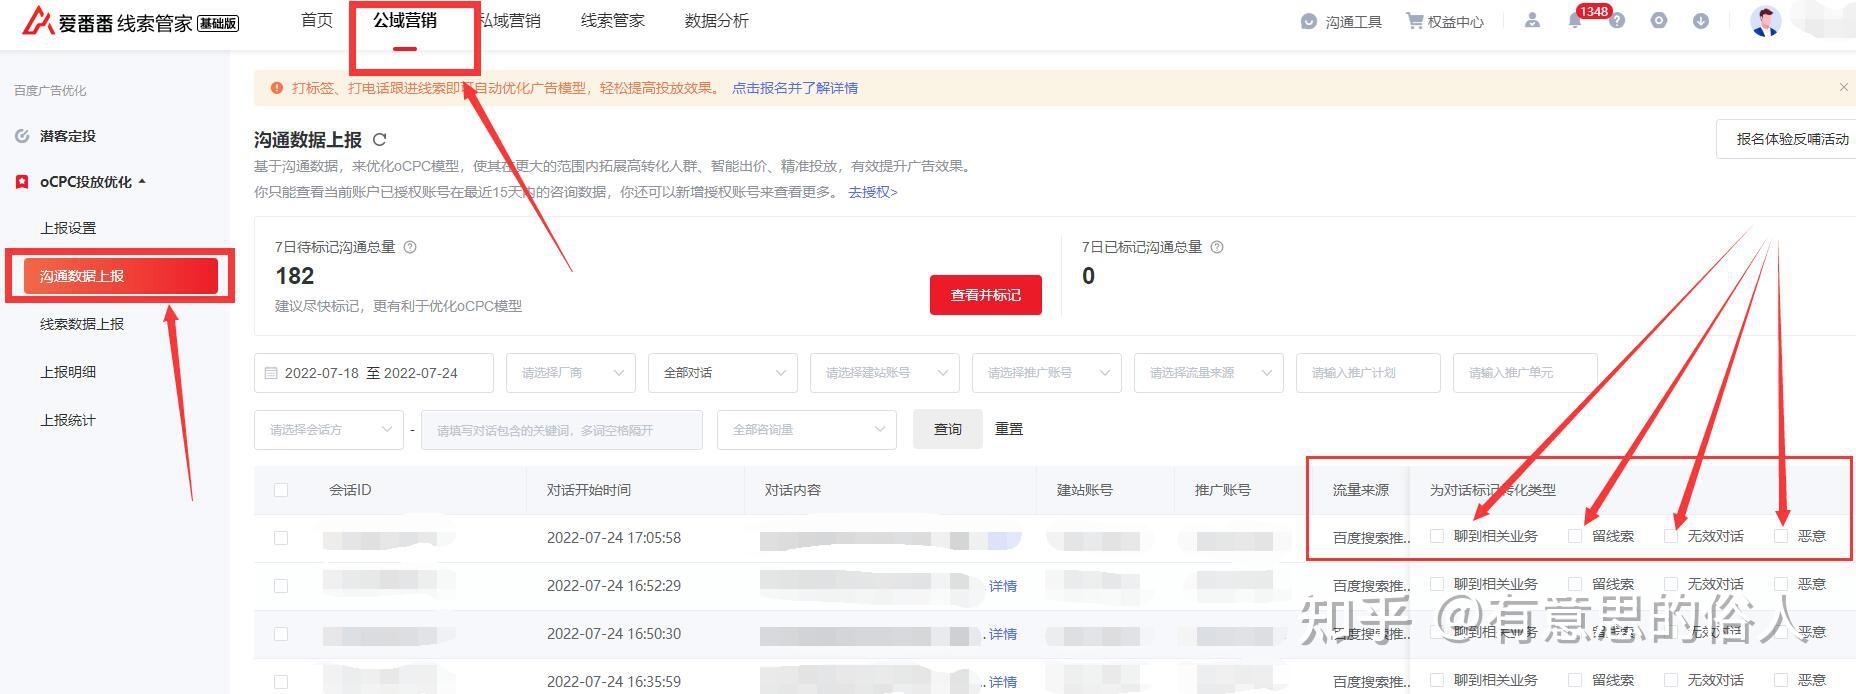Toggle the select-all checkbox in table header
Screen dimensions: 1856x694
[x=281, y=490]
